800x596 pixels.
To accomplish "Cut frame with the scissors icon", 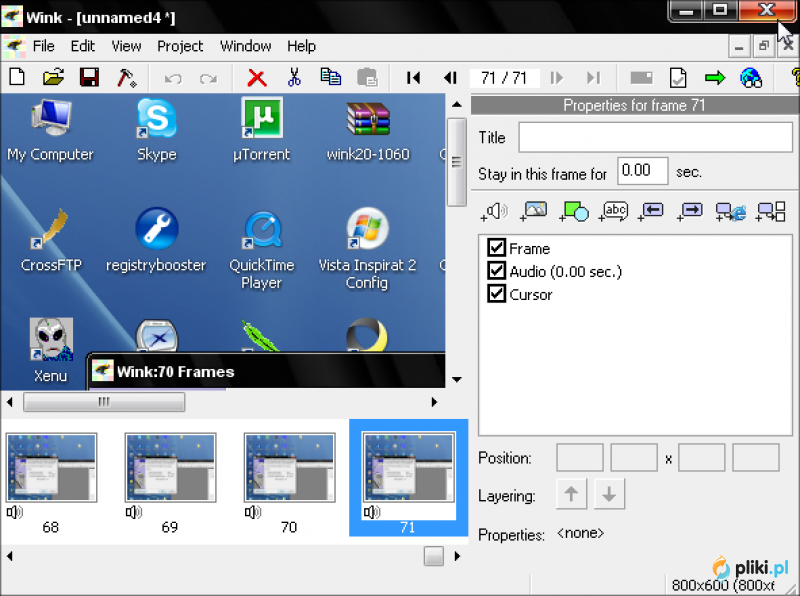I will (x=294, y=78).
